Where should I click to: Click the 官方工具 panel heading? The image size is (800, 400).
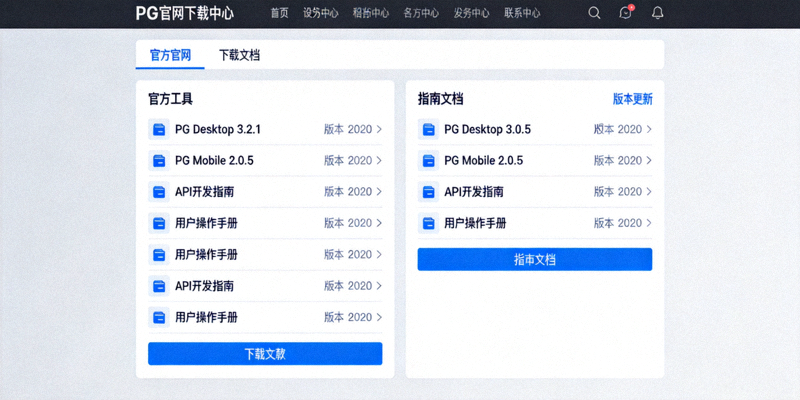tap(170, 99)
